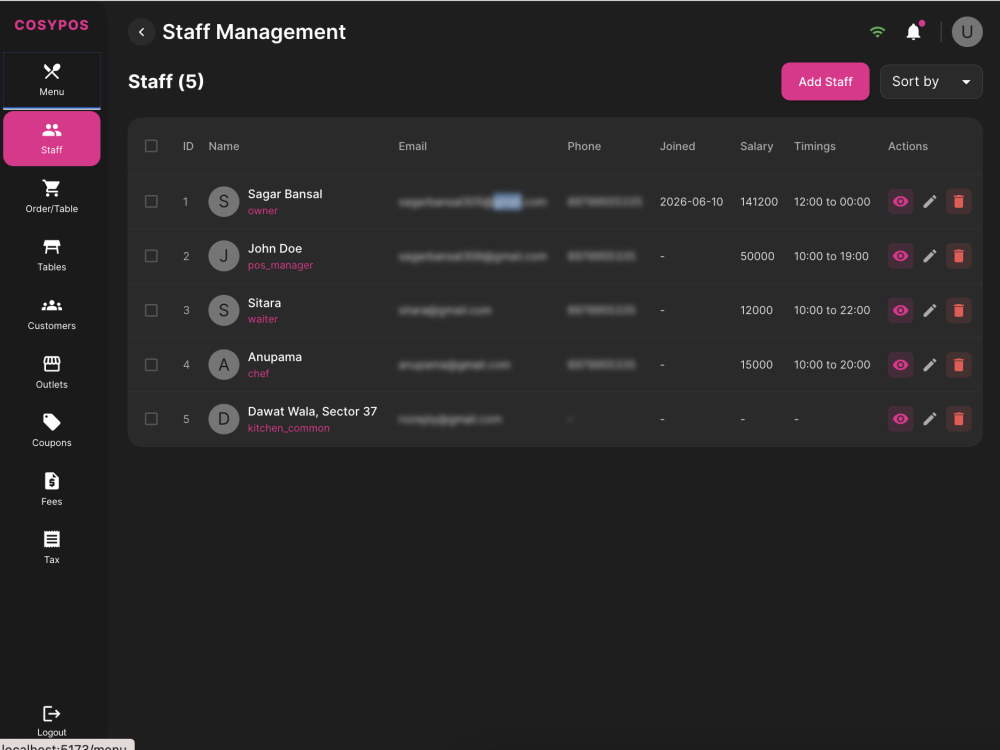Toggle the select-all checkbox in header
This screenshot has height=750, width=1000.
tap(151, 146)
